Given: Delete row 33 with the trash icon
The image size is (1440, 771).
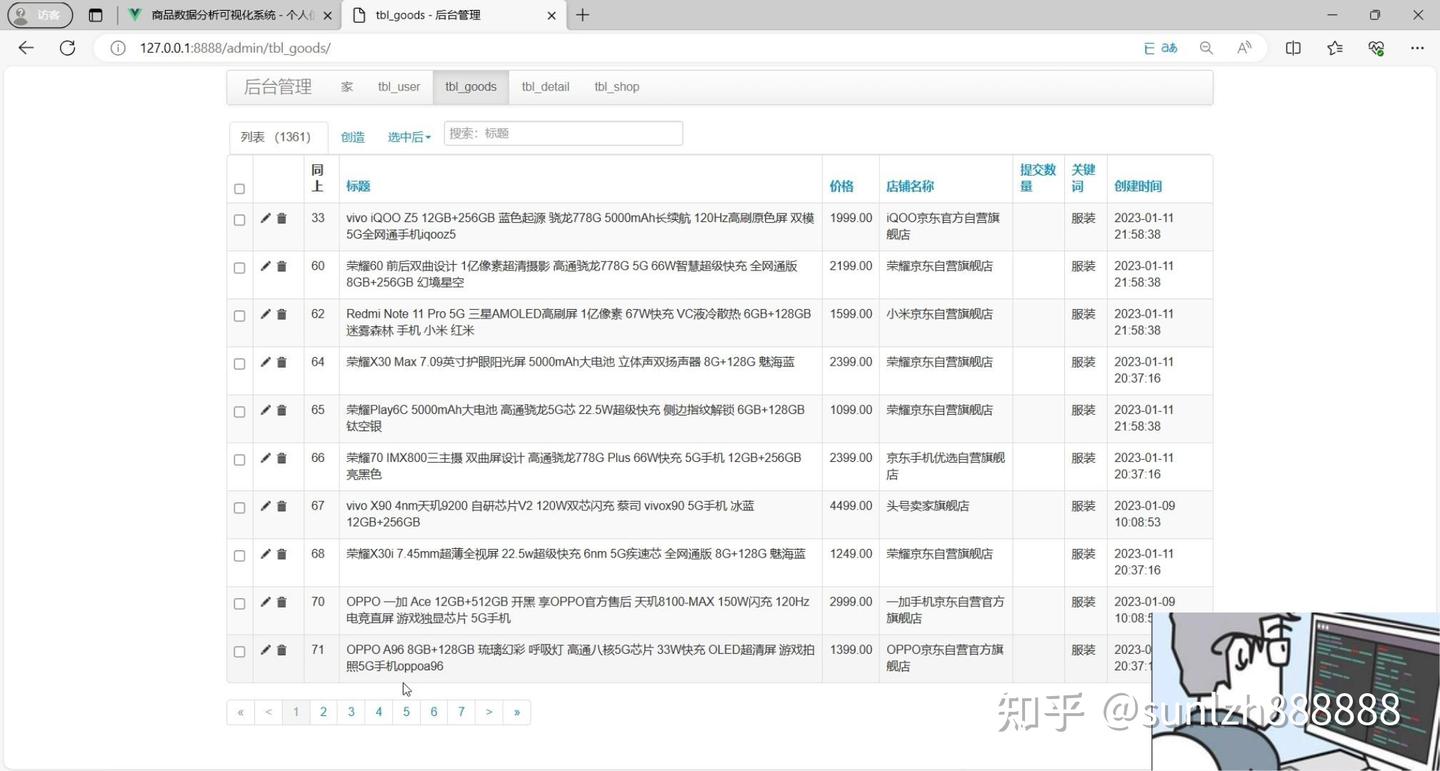Looking at the screenshot, I should click(x=282, y=218).
